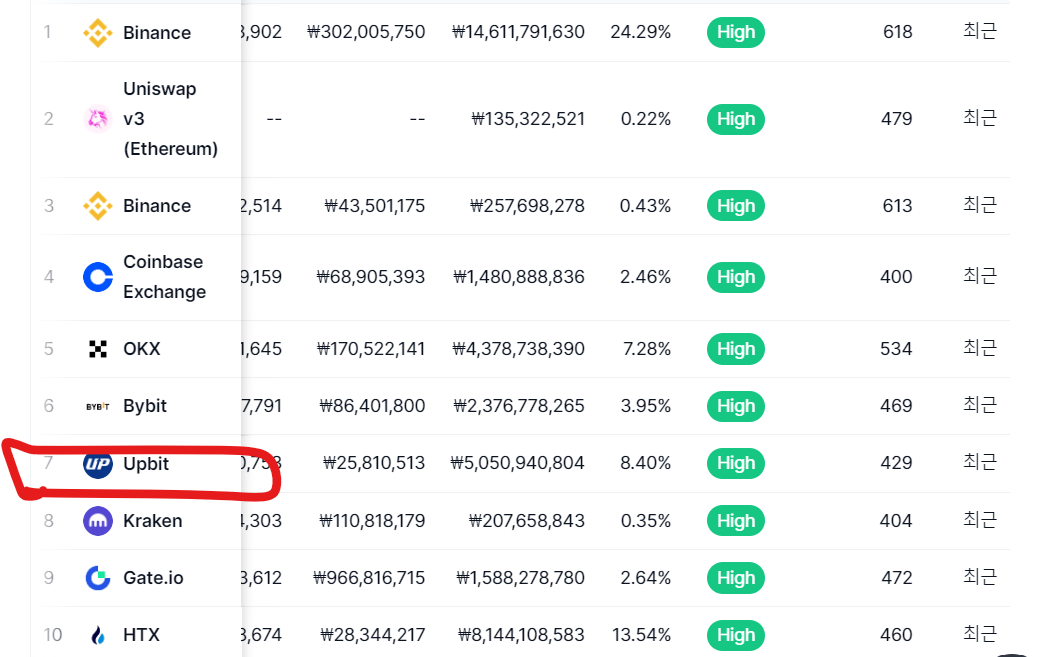This screenshot has height=657, width=1059.
Task: Open the Binance link in row 3
Action: point(157,206)
